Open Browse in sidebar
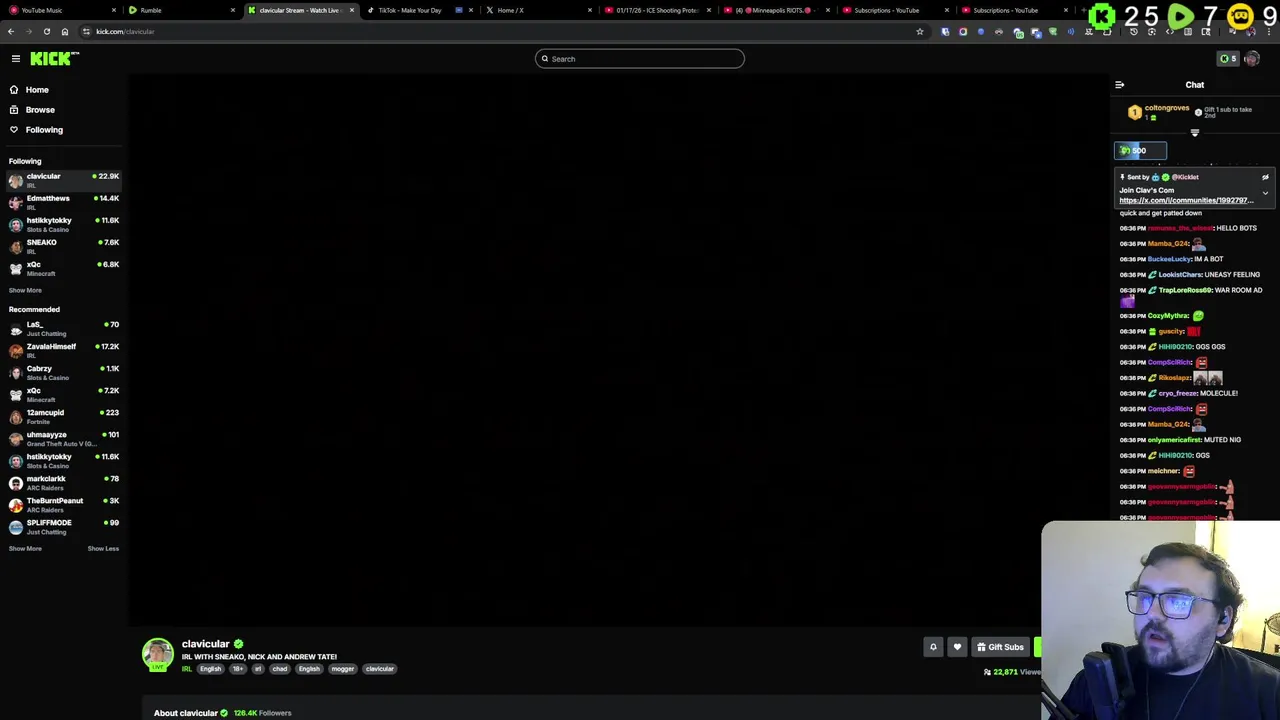 click(40, 110)
